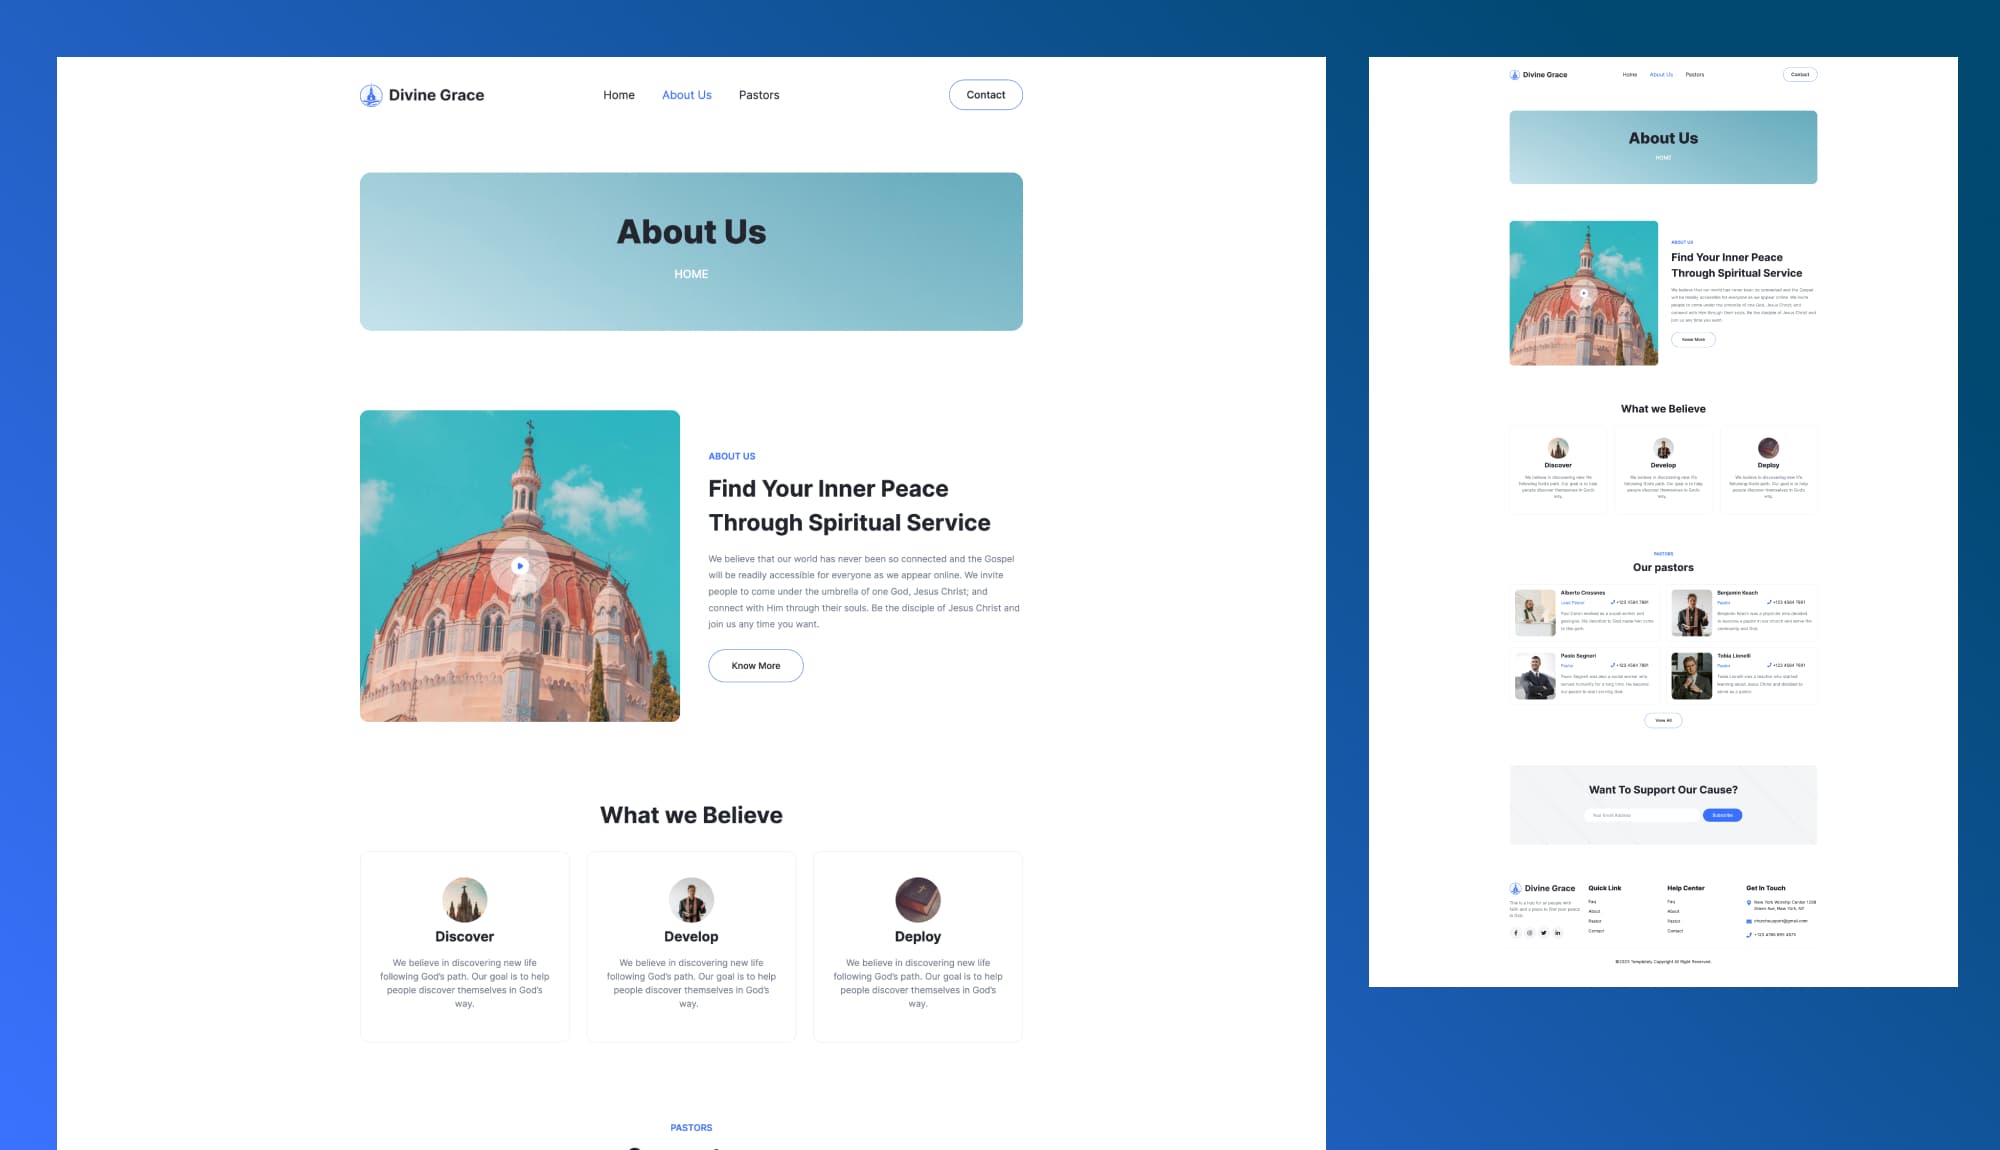Viewport: 2000px width, 1150px height.
Task: Click View All under Our pastors
Action: (x=1663, y=720)
